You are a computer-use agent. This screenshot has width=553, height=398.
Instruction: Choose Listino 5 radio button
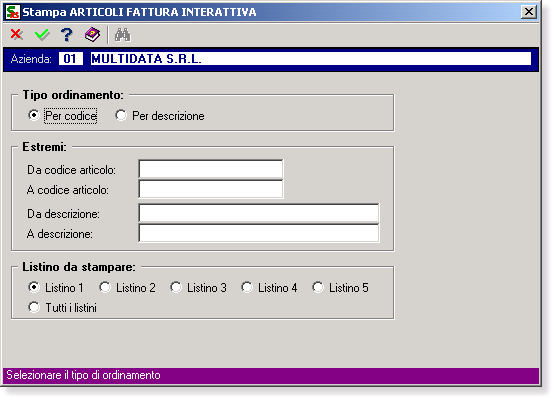click(318, 287)
